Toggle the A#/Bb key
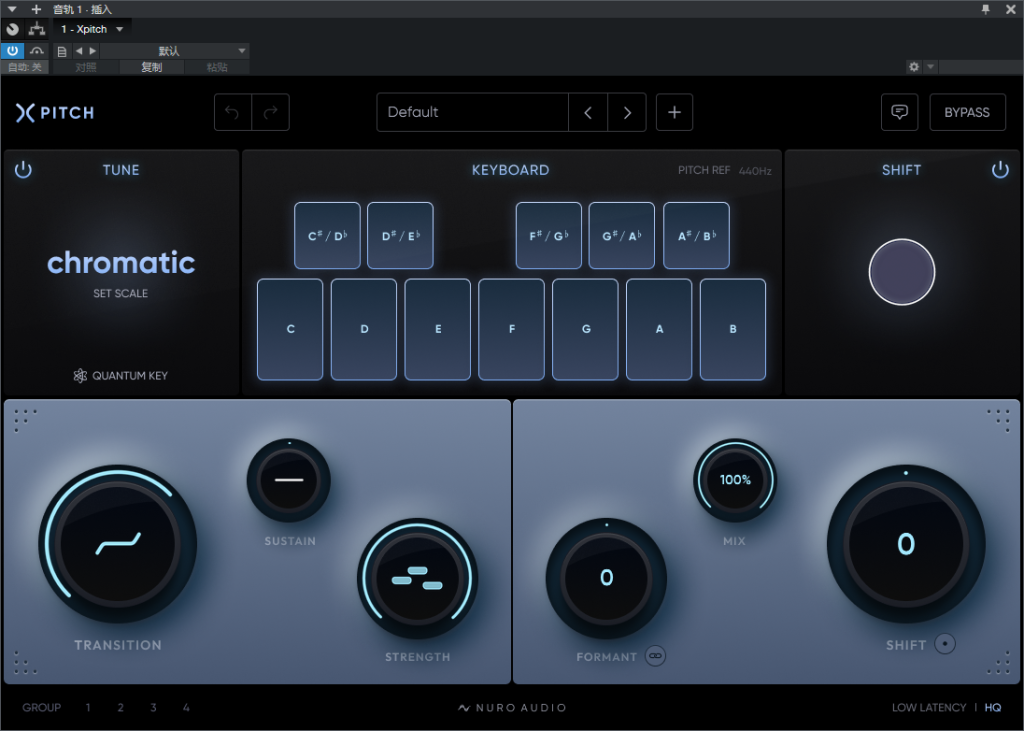 tap(697, 236)
